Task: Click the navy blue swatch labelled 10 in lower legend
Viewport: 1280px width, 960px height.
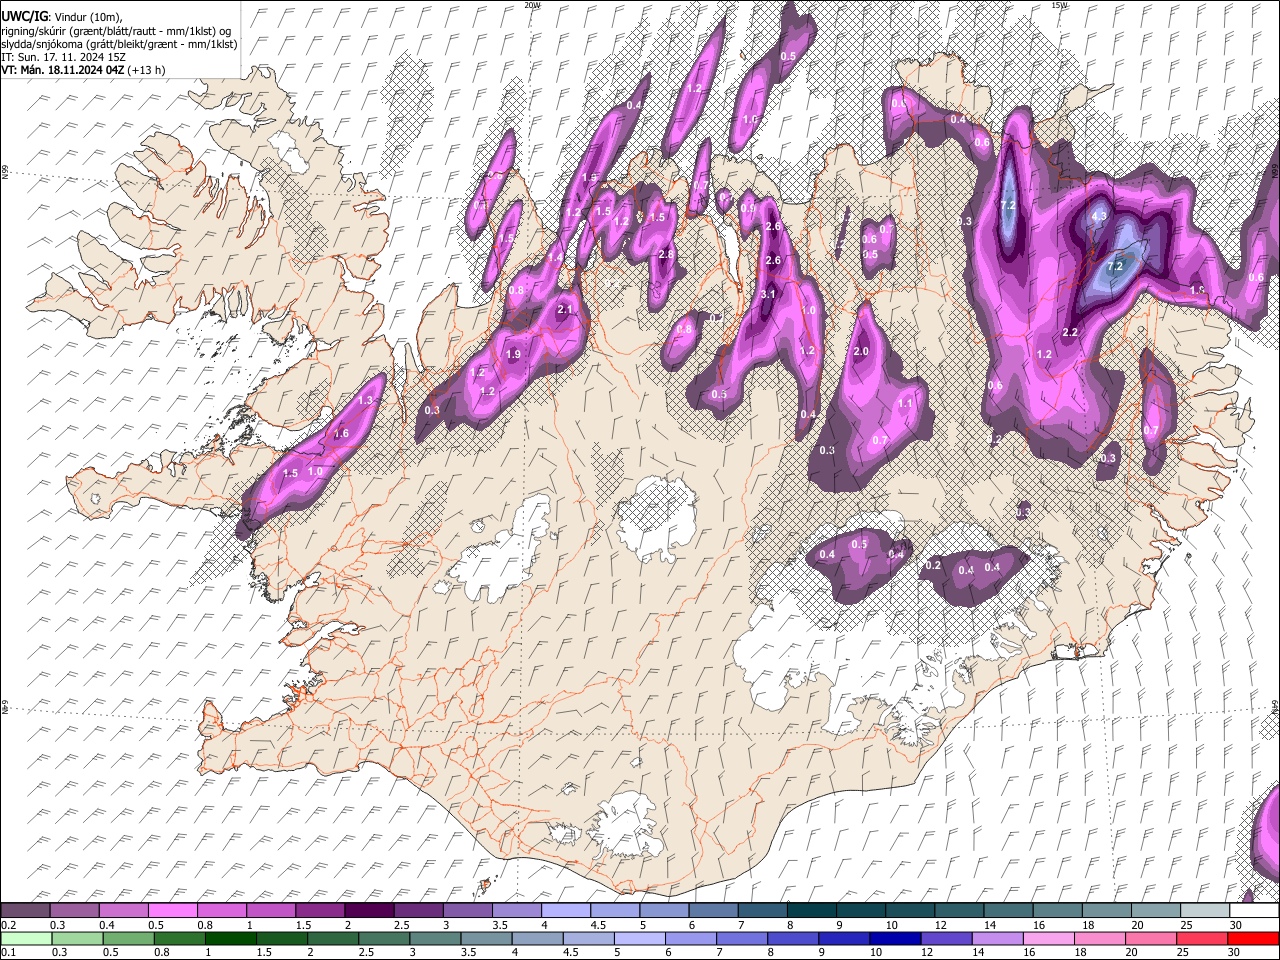Action: pyautogui.click(x=895, y=939)
